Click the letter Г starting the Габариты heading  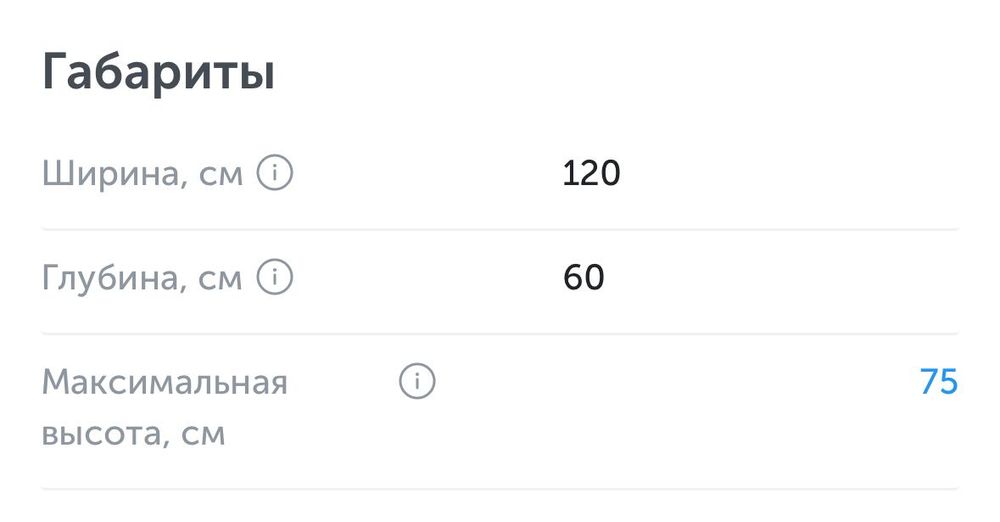(56, 74)
